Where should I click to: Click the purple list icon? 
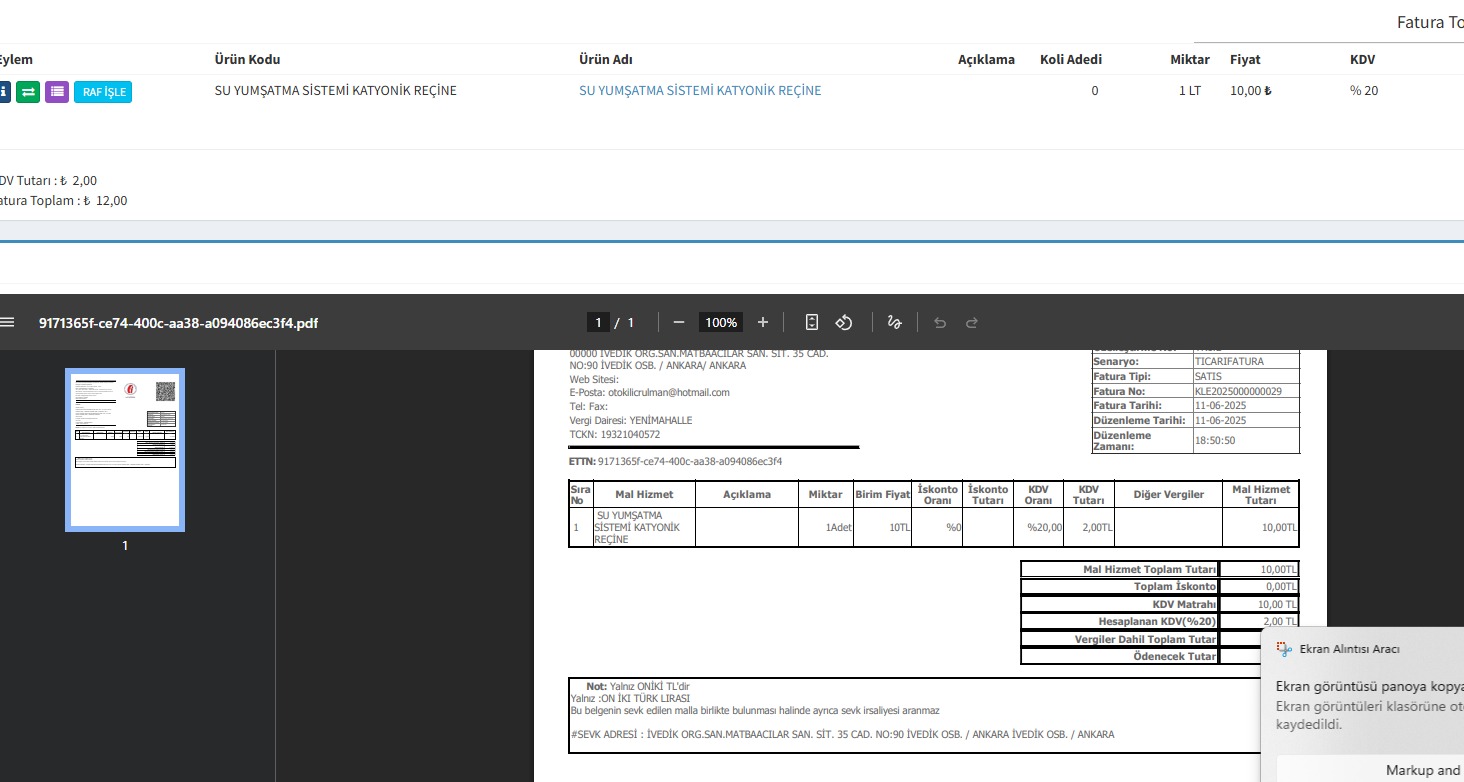pos(57,92)
